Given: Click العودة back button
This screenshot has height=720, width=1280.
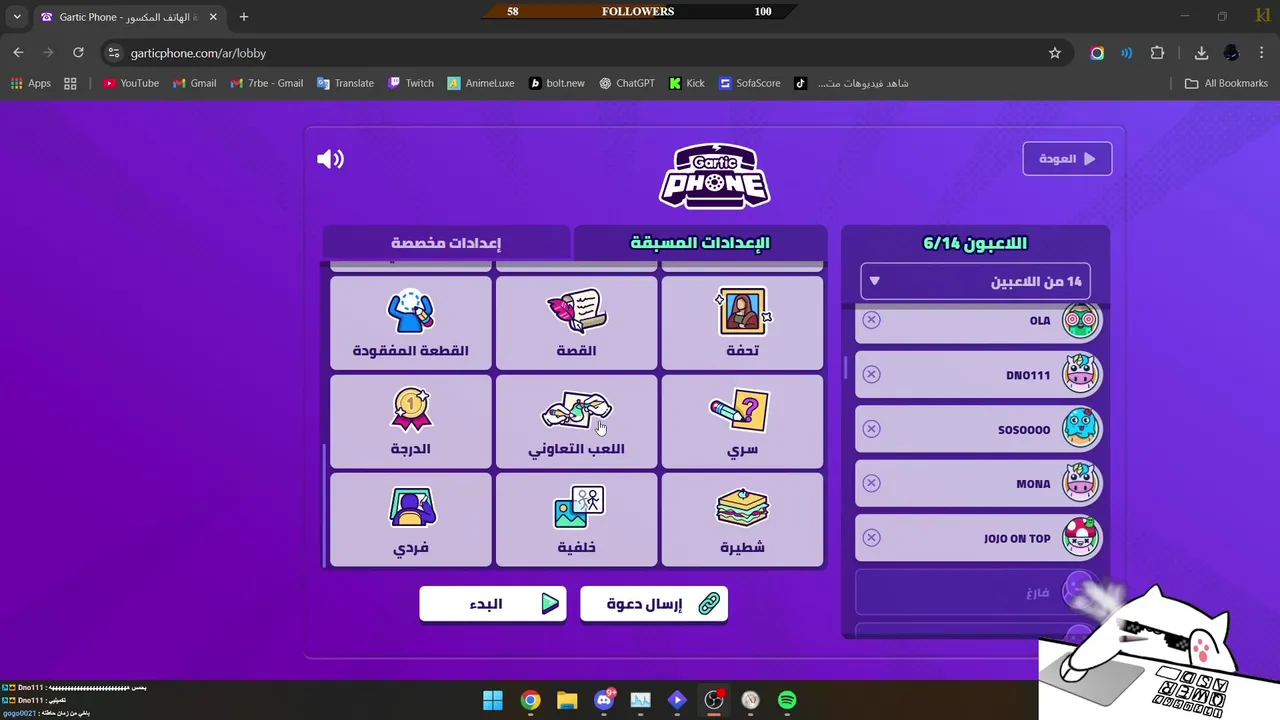Looking at the screenshot, I should pos(1067,159).
